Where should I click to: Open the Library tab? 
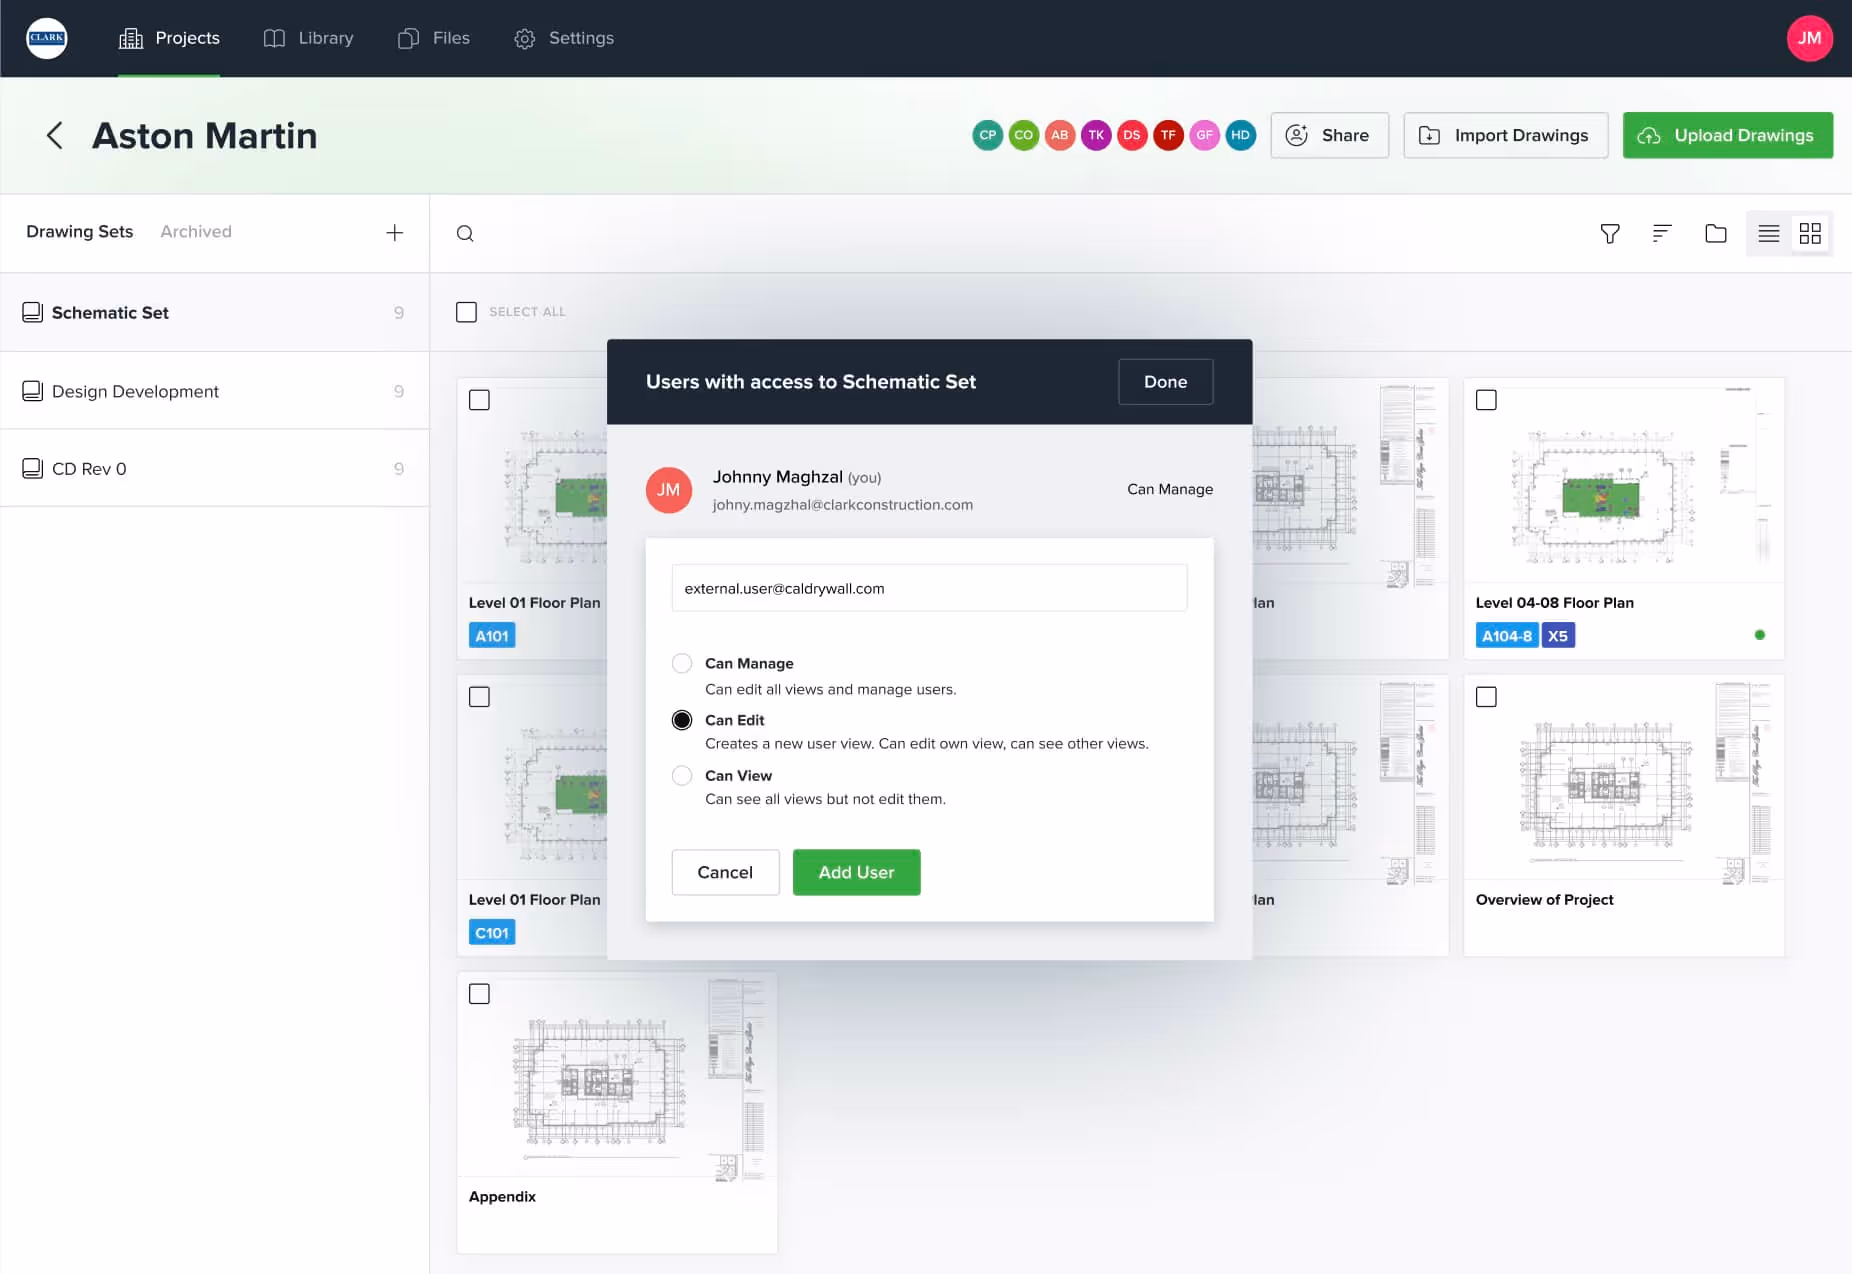308,38
